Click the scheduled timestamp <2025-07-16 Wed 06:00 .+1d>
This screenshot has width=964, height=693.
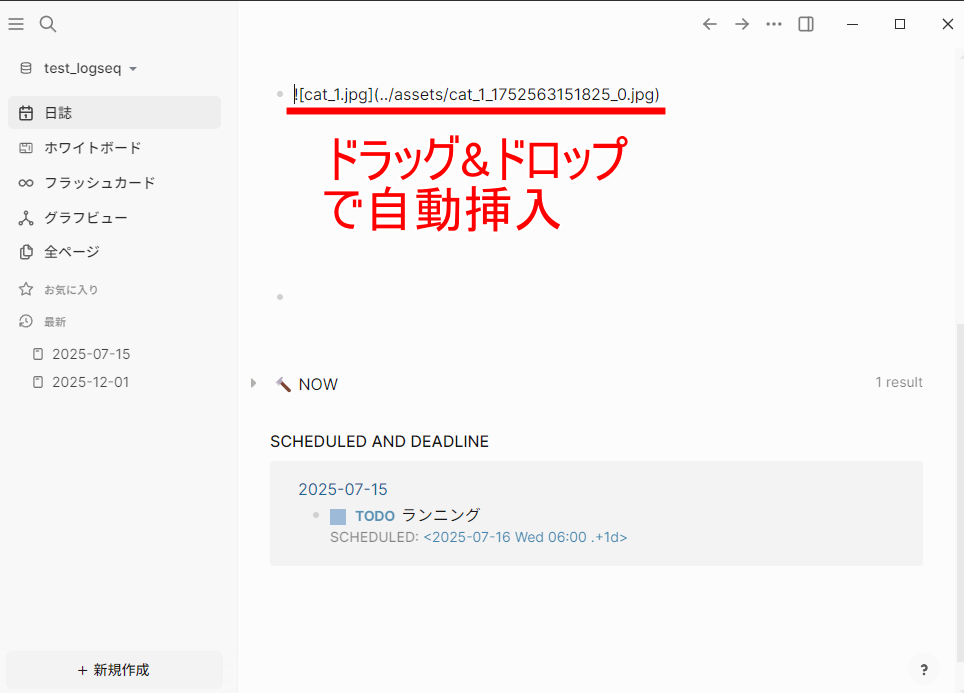[x=525, y=537]
